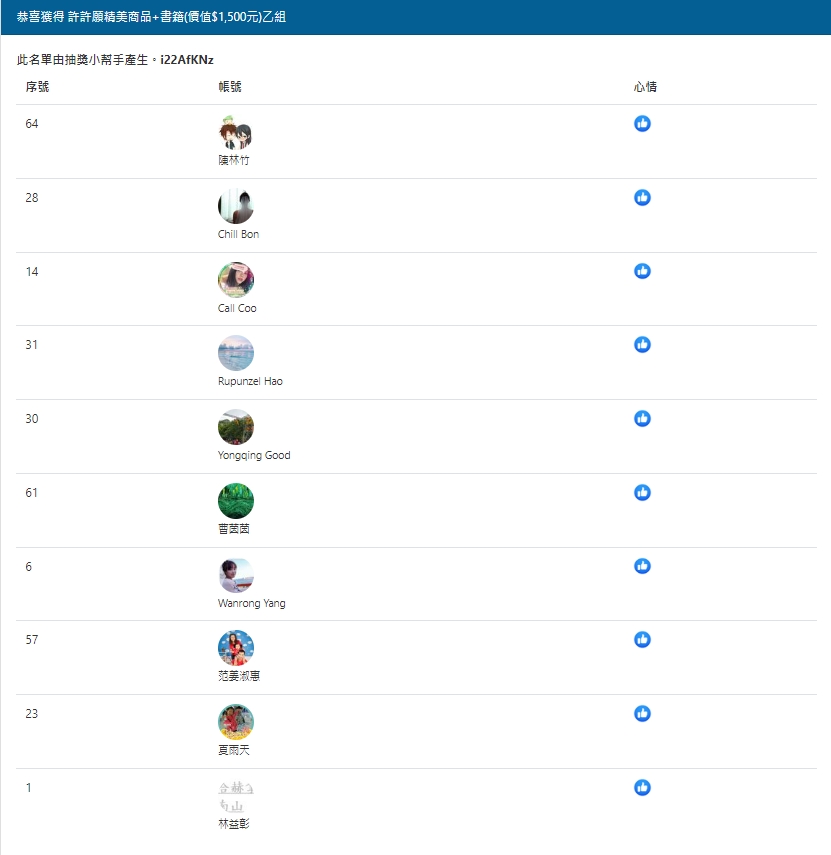
Task: Click the 帳號 column header
Action: (230, 87)
